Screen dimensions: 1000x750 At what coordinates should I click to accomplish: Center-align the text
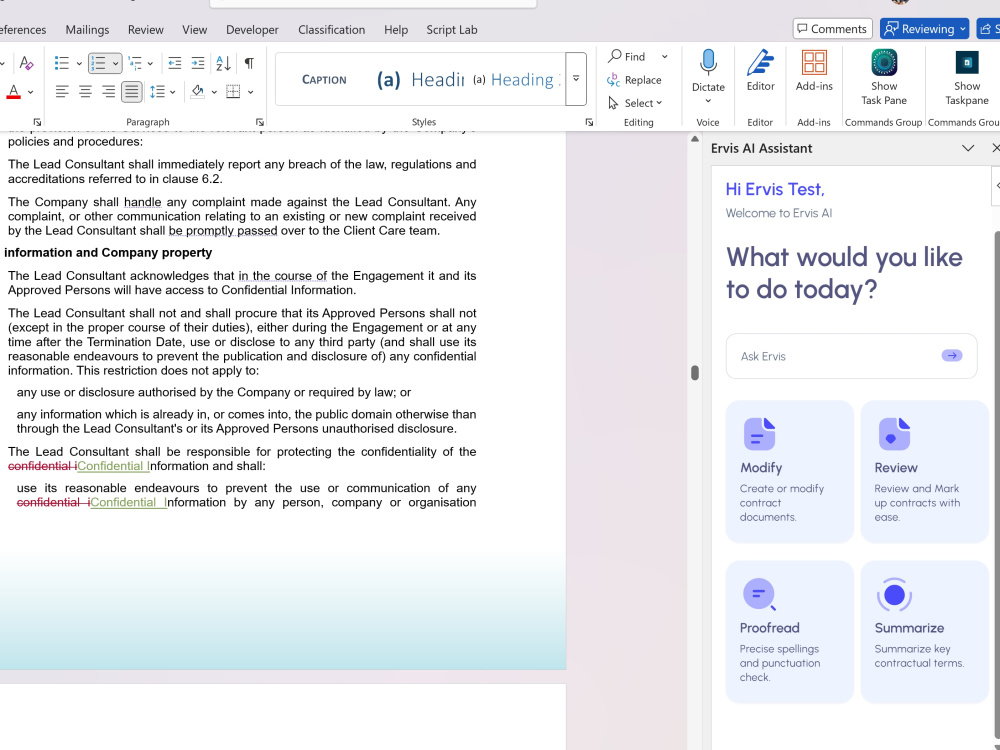(85, 92)
